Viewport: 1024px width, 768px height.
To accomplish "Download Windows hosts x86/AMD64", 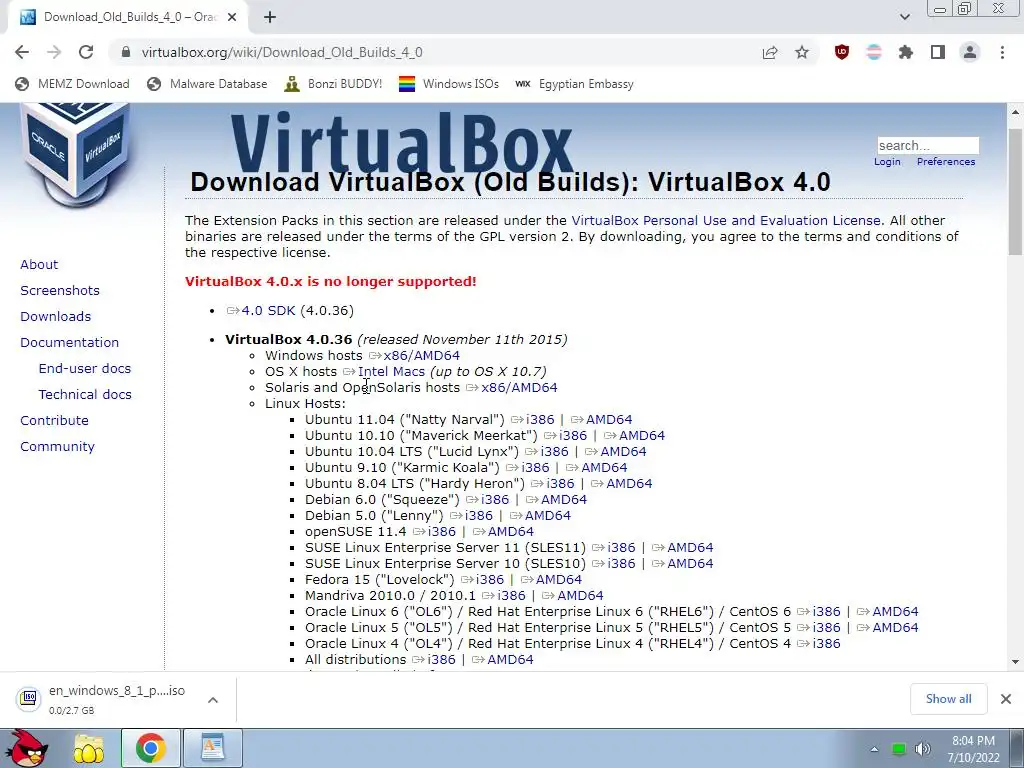I will coord(421,356).
